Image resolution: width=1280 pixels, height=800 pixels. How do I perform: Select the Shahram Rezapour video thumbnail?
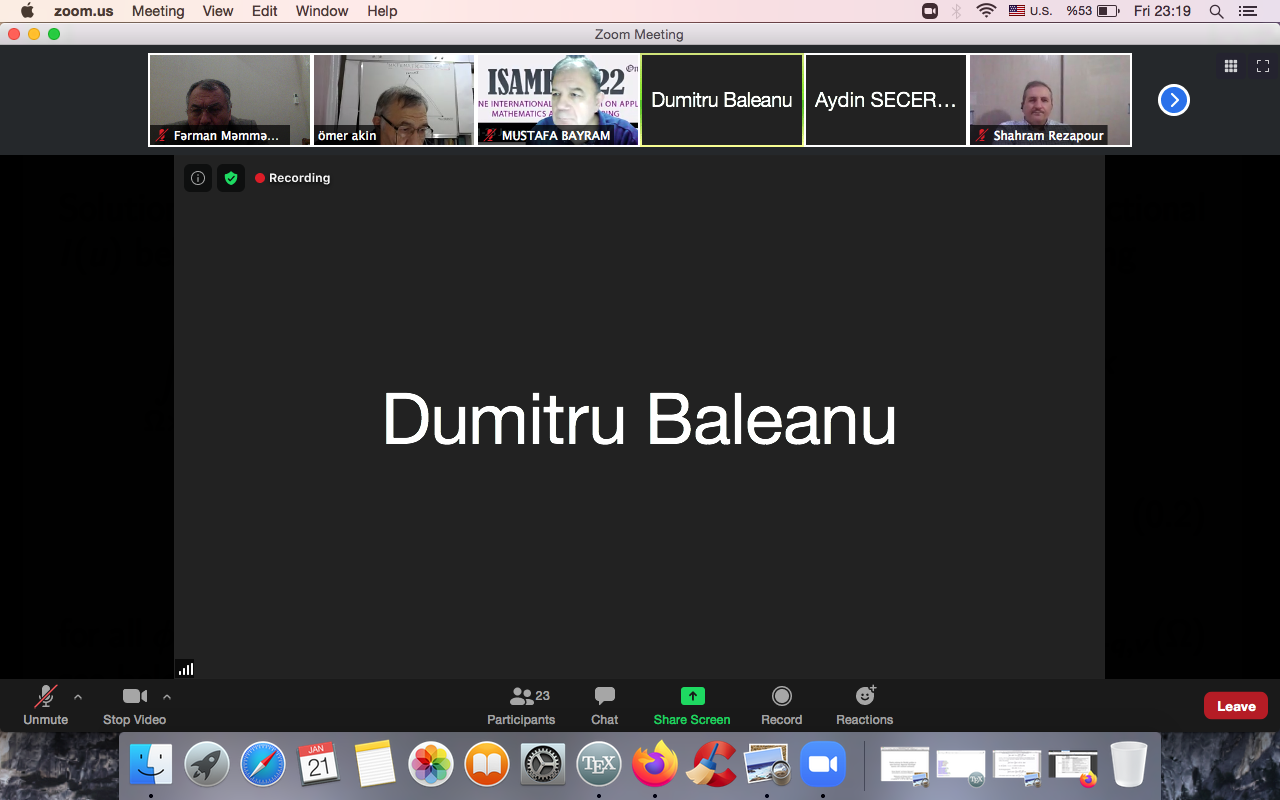click(x=1050, y=100)
